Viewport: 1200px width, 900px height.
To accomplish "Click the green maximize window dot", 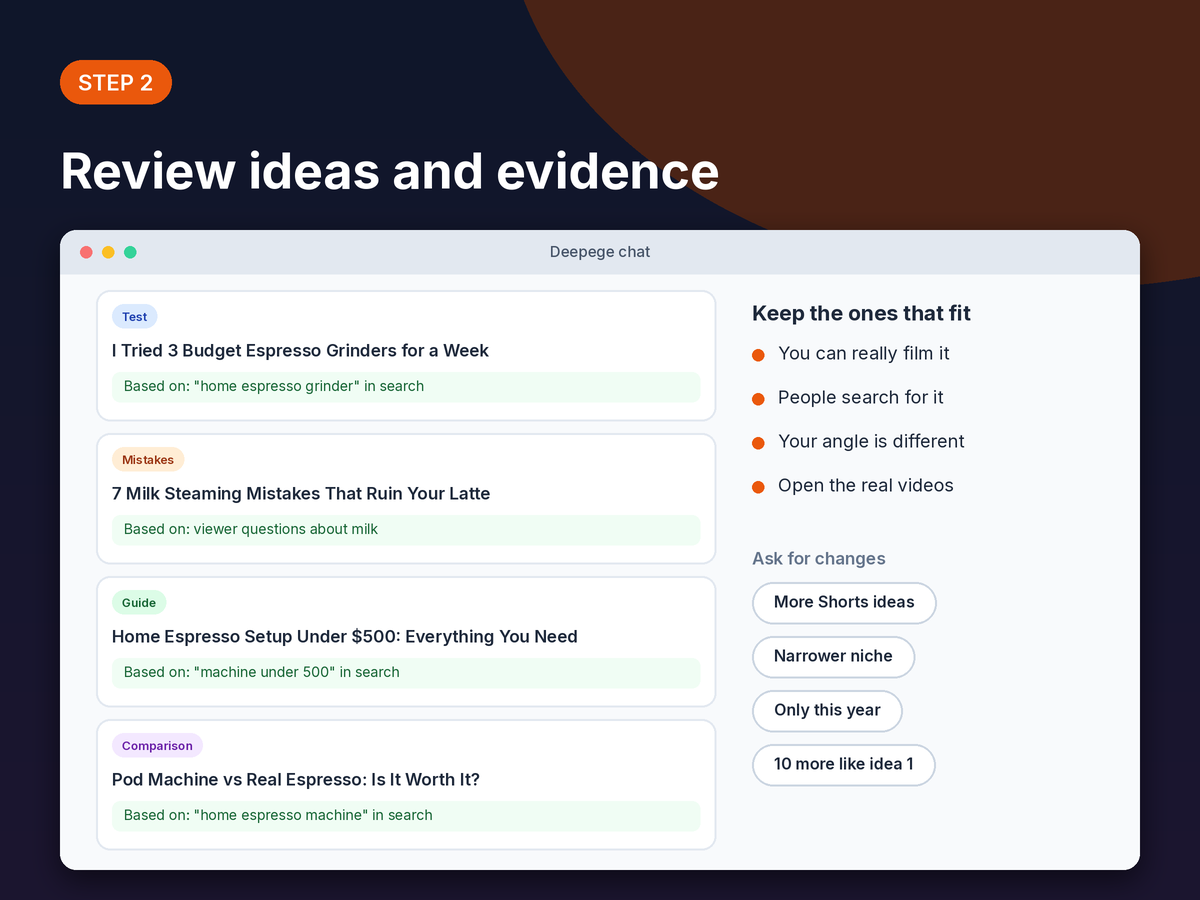I will tap(130, 252).
